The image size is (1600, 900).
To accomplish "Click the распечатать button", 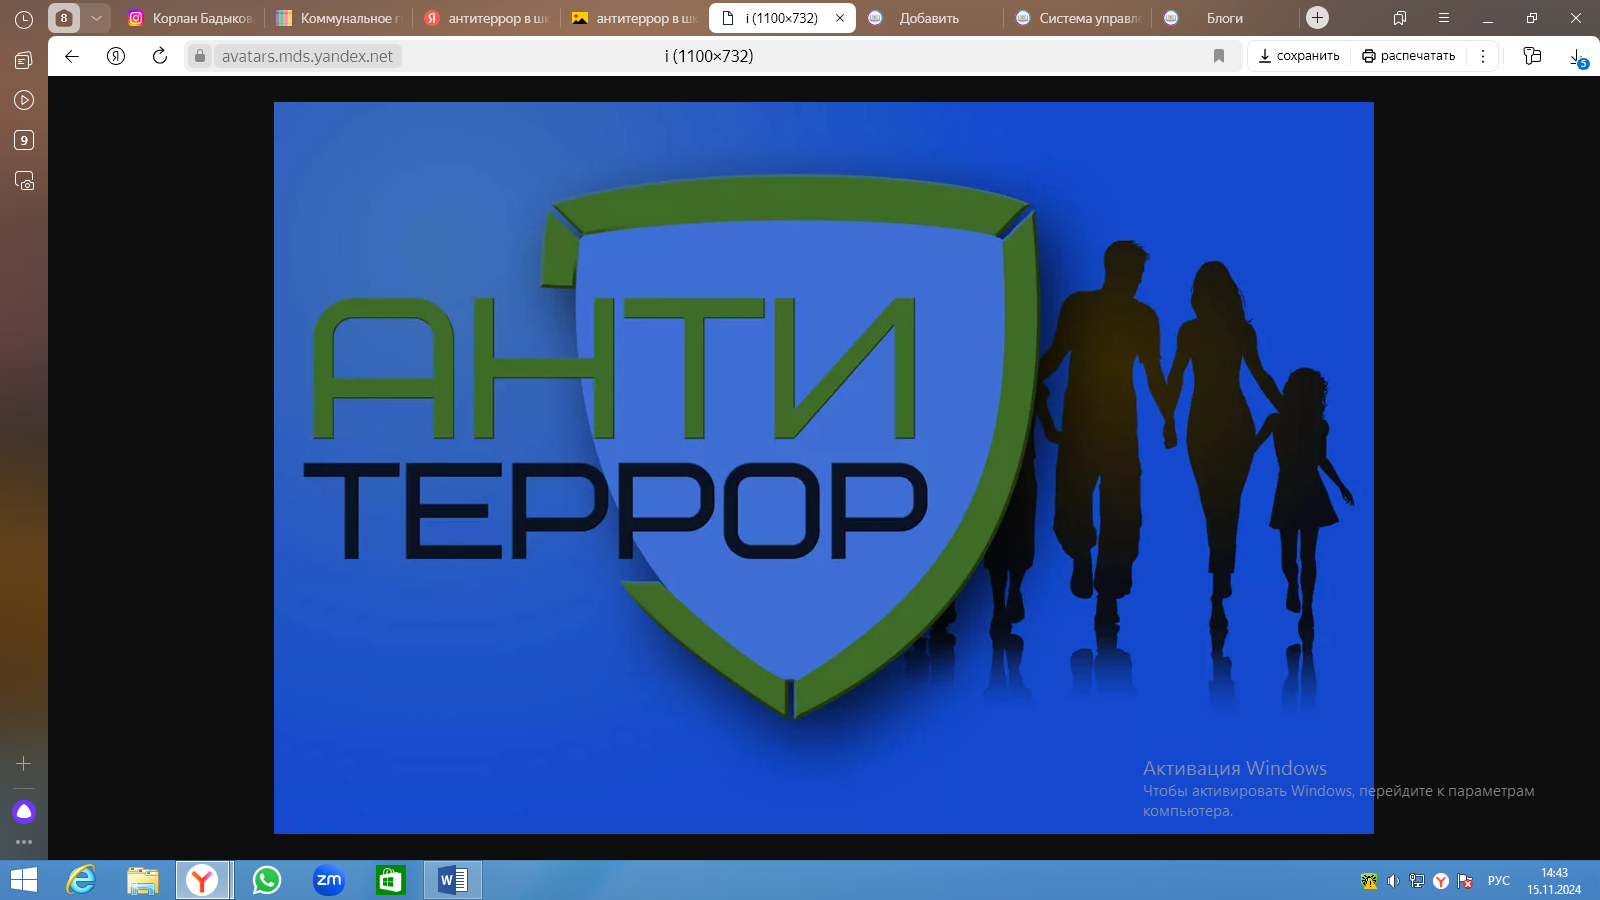I will (1408, 56).
